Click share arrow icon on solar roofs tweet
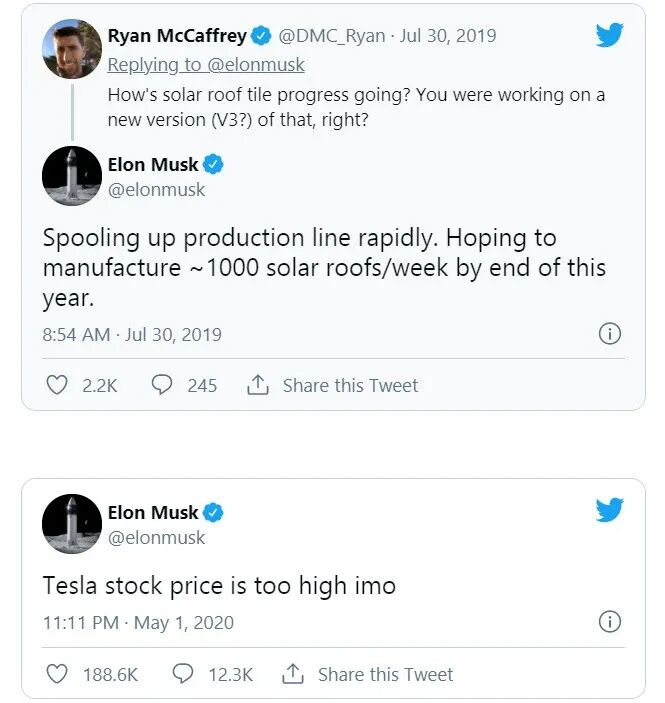665x703 pixels. tap(257, 385)
